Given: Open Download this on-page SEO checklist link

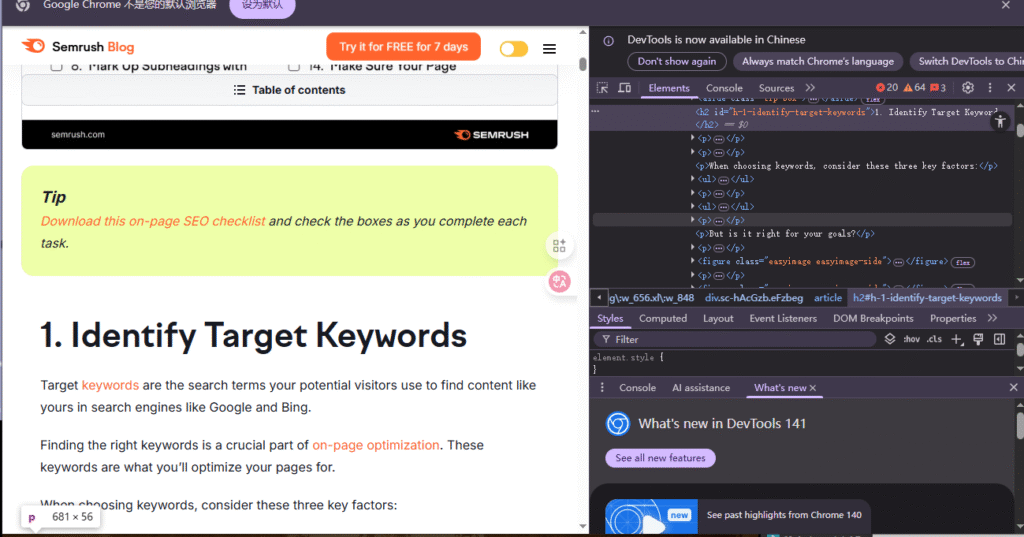Looking at the screenshot, I should [153, 221].
